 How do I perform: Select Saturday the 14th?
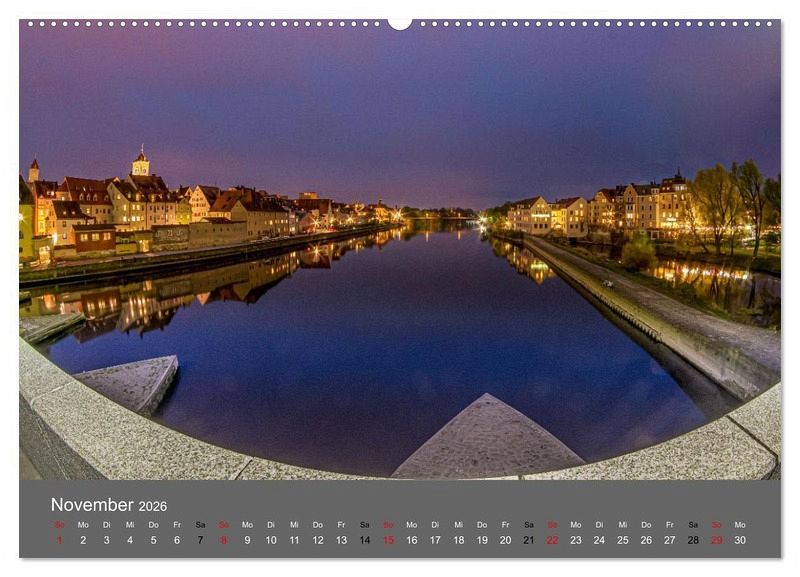(x=365, y=540)
